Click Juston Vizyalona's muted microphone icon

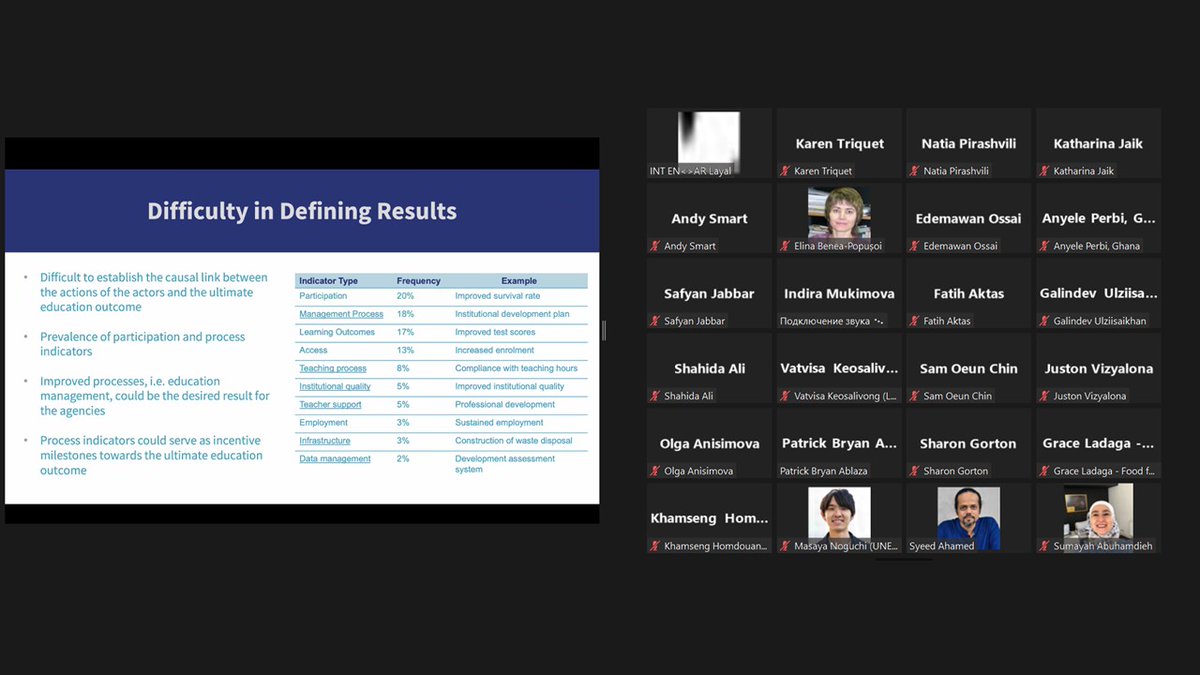point(1045,396)
